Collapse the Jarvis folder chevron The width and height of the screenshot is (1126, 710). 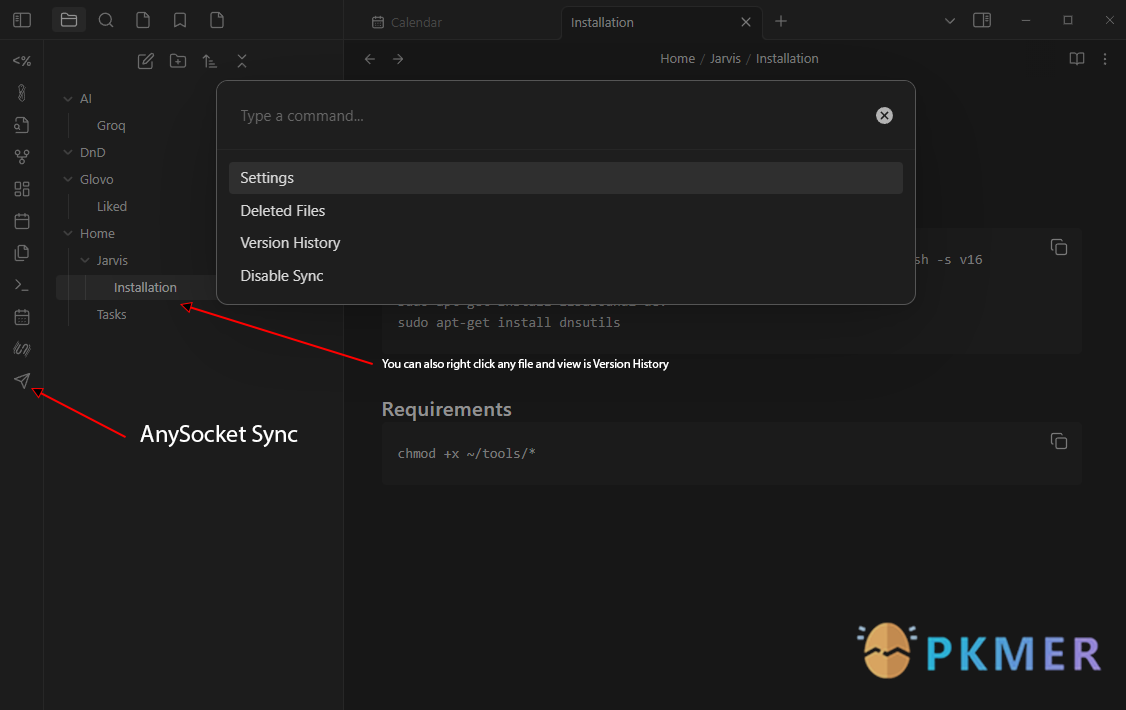pos(85,260)
